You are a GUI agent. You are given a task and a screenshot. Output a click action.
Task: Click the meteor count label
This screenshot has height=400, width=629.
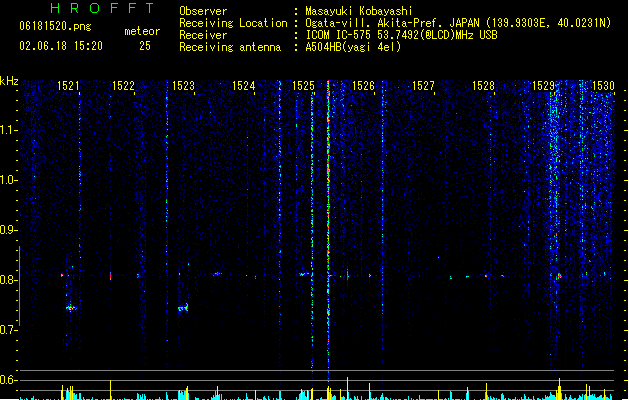pyautogui.click(x=142, y=31)
